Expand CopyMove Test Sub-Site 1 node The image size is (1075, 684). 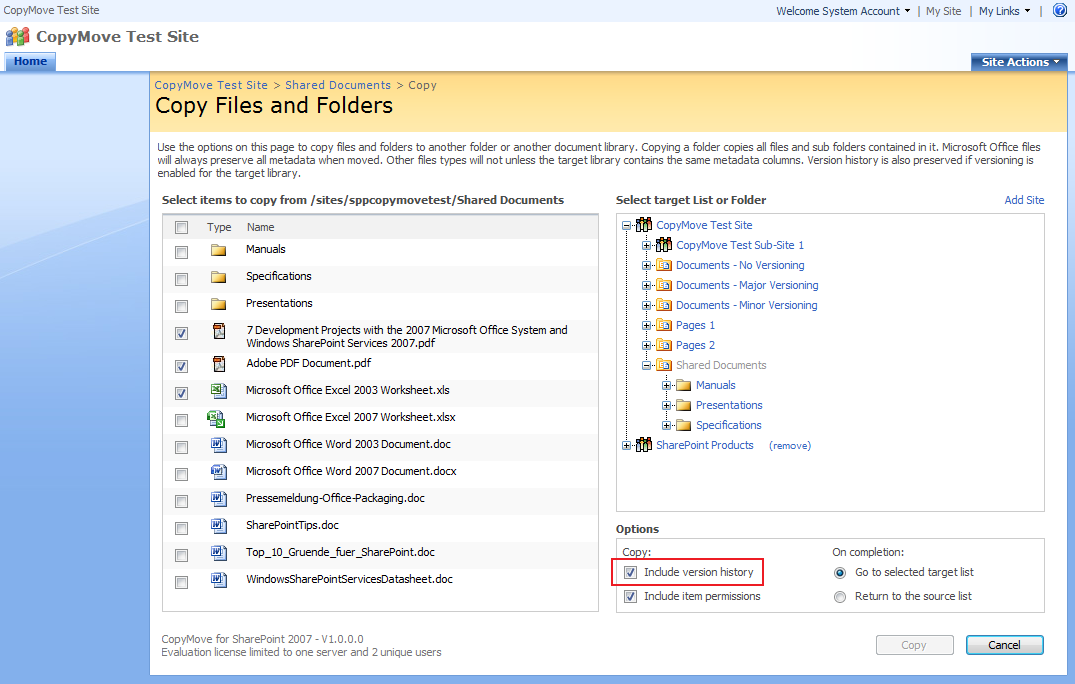click(x=646, y=245)
